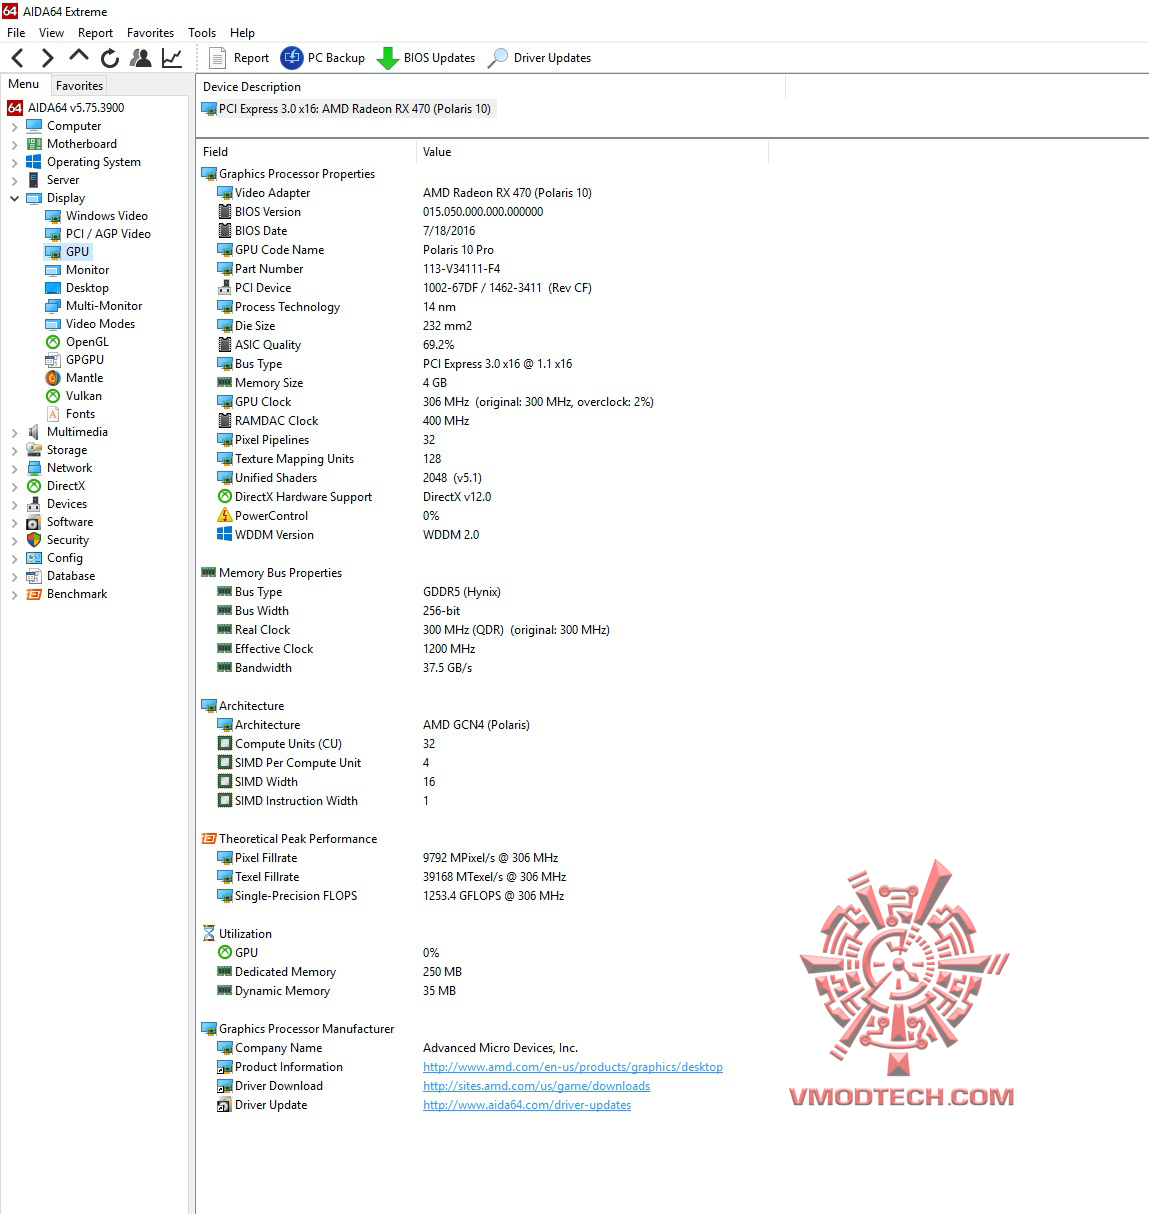This screenshot has height=1214, width=1149.
Task: Click the DirectX Hardware Support row icon
Action: (225, 497)
